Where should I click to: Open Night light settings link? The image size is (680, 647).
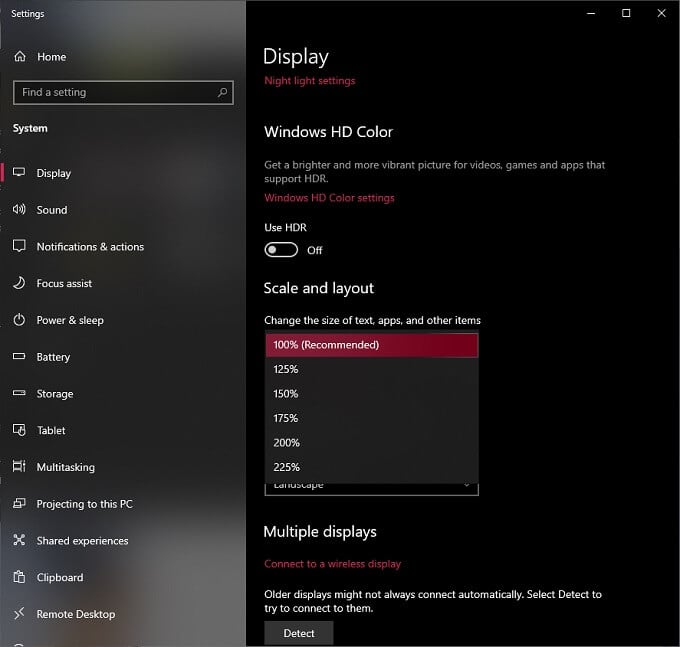point(310,81)
